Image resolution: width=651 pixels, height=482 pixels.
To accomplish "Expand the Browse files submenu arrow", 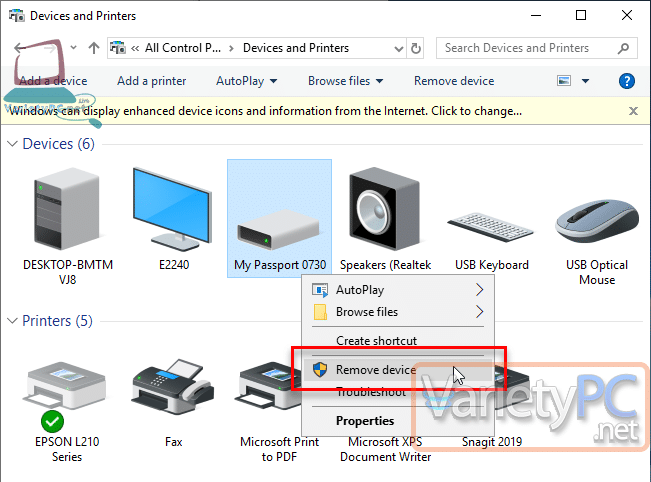I will tap(480, 312).
